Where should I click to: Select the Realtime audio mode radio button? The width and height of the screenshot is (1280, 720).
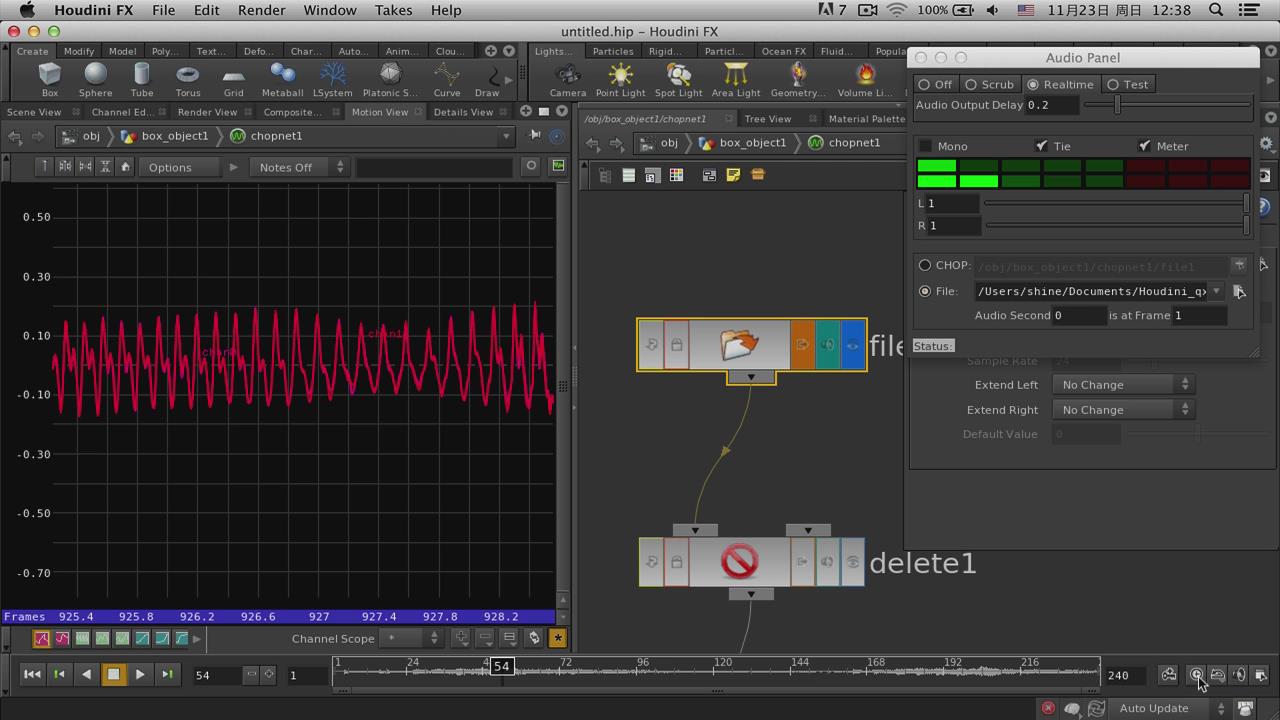[x=1033, y=85]
